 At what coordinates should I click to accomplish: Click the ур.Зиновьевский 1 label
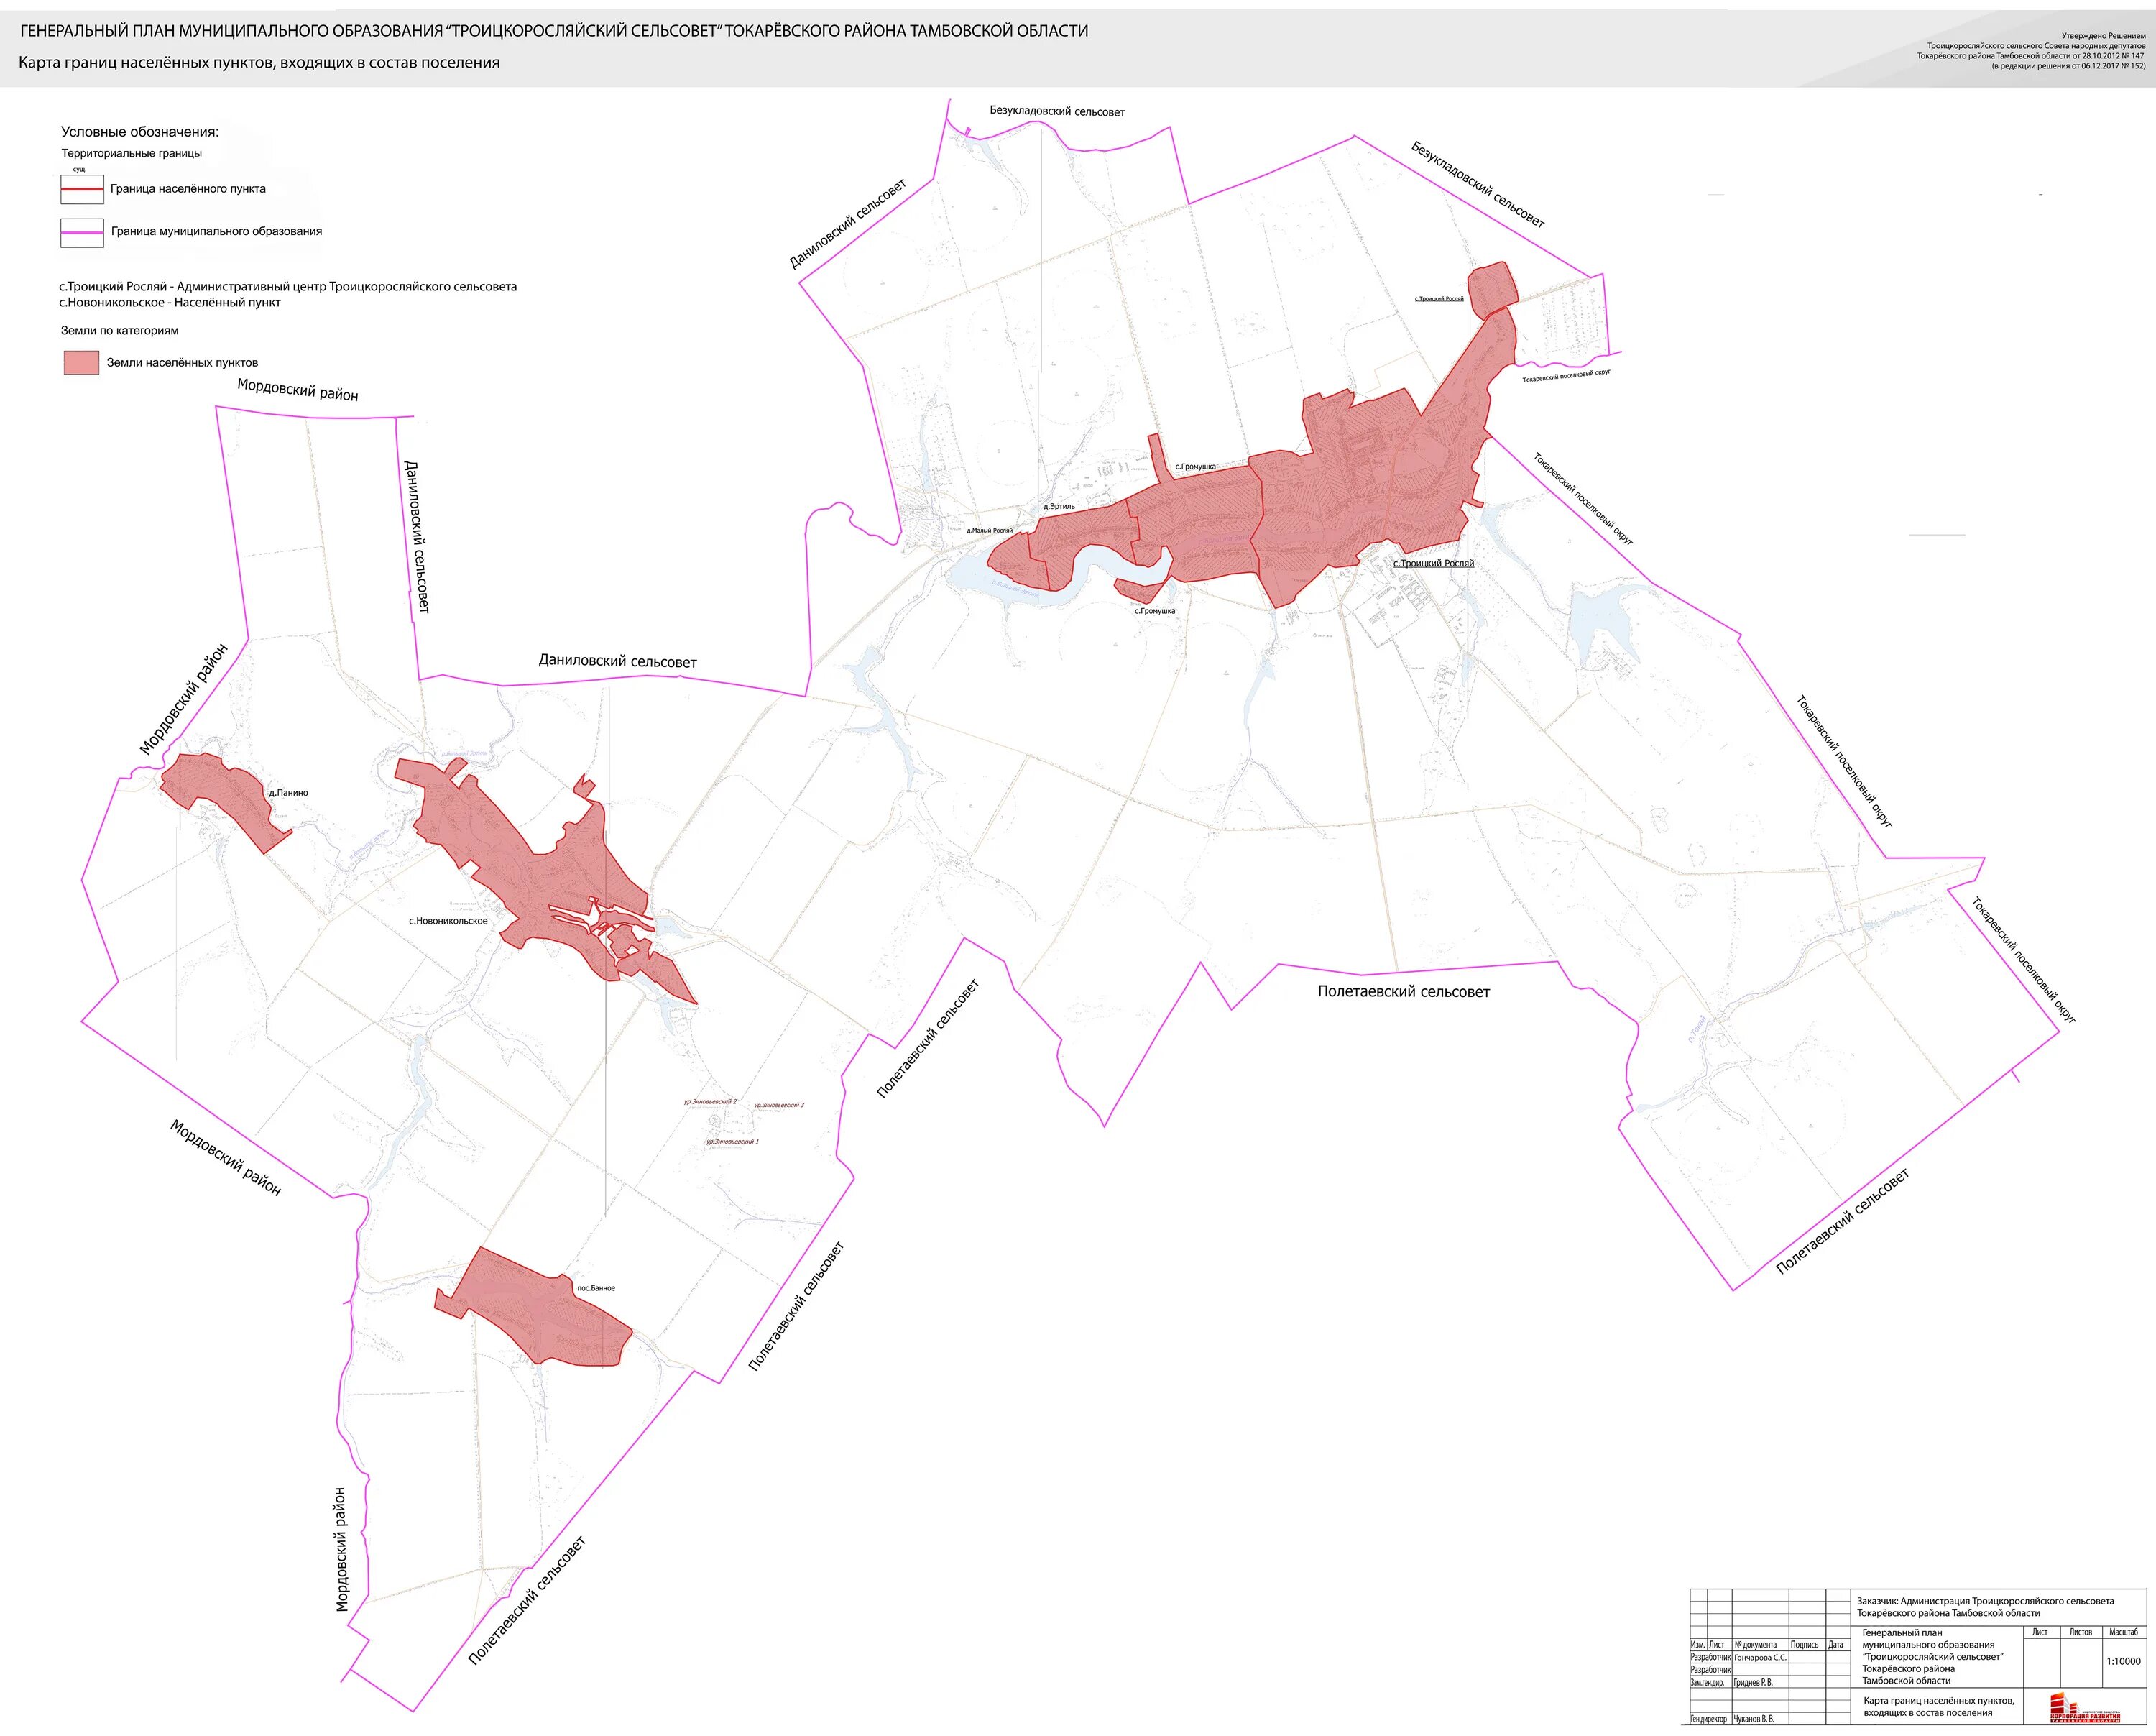tap(732, 1141)
